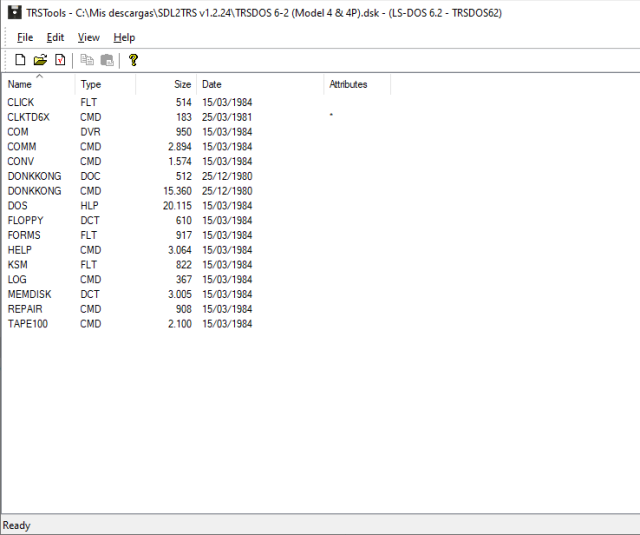Select the CONV file
Screen dimensions: 640x535
click(x=21, y=161)
